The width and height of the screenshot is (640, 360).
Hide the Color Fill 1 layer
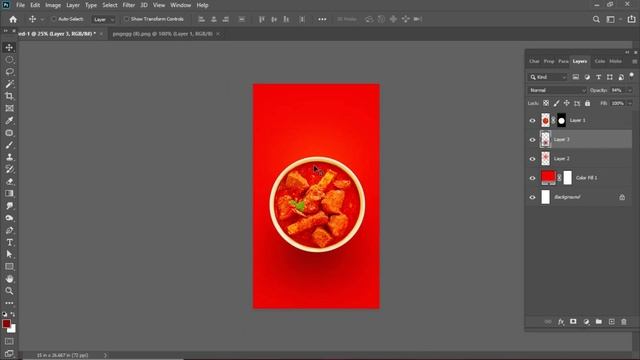tap(532, 178)
